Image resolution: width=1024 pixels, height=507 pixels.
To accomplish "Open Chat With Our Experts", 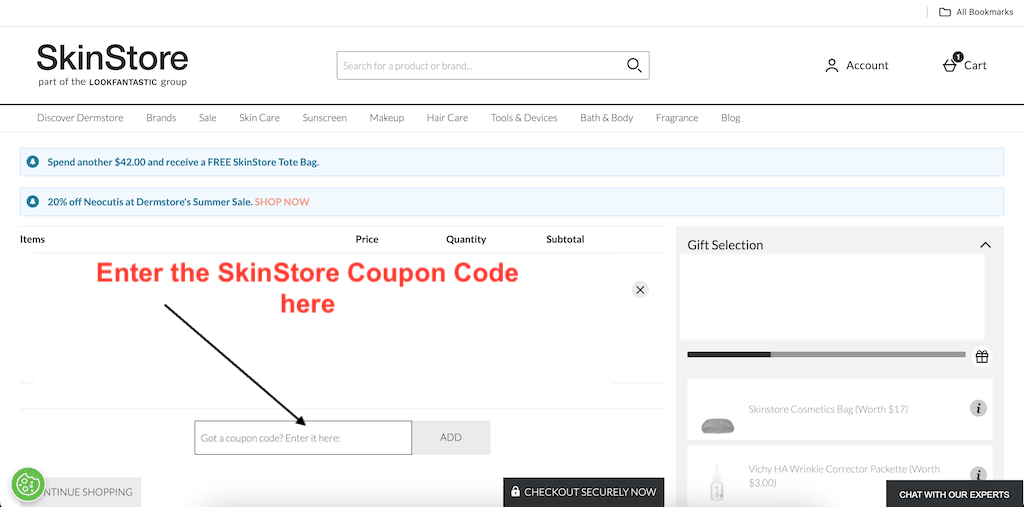I will pyautogui.click(x=954, y=494).
